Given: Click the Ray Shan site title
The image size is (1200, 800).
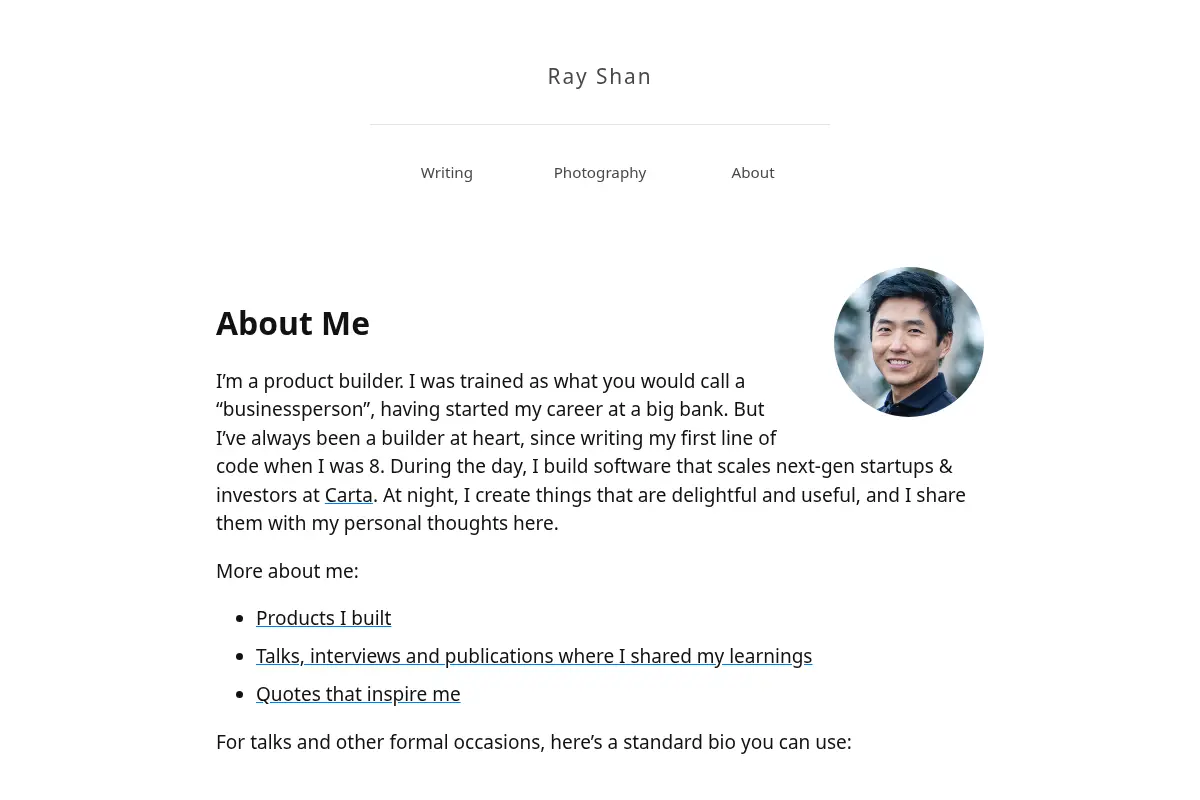Looking at the screenshot, I should coord(599,76).
